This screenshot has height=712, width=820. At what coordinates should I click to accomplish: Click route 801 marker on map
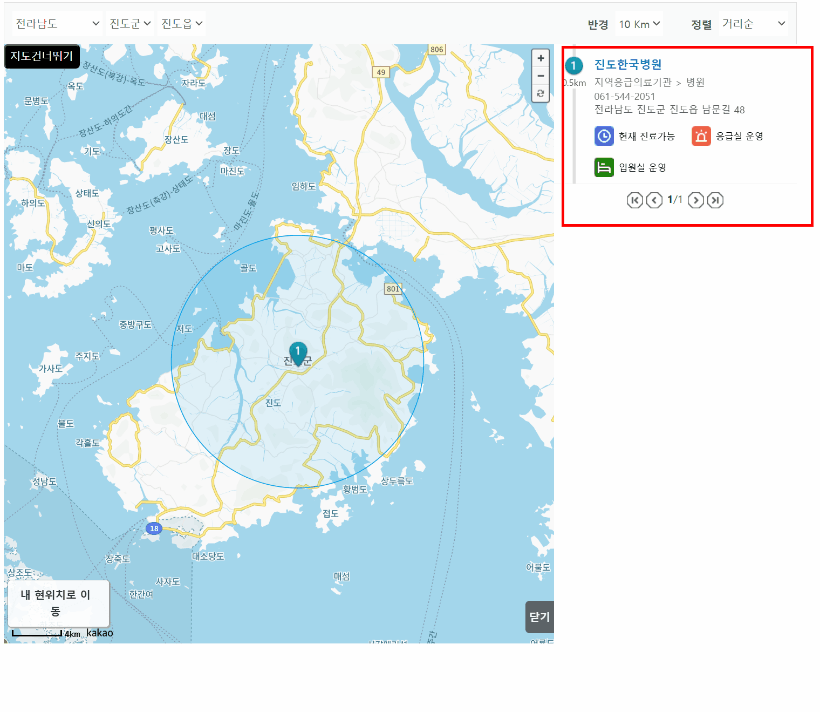click(393, 289)
